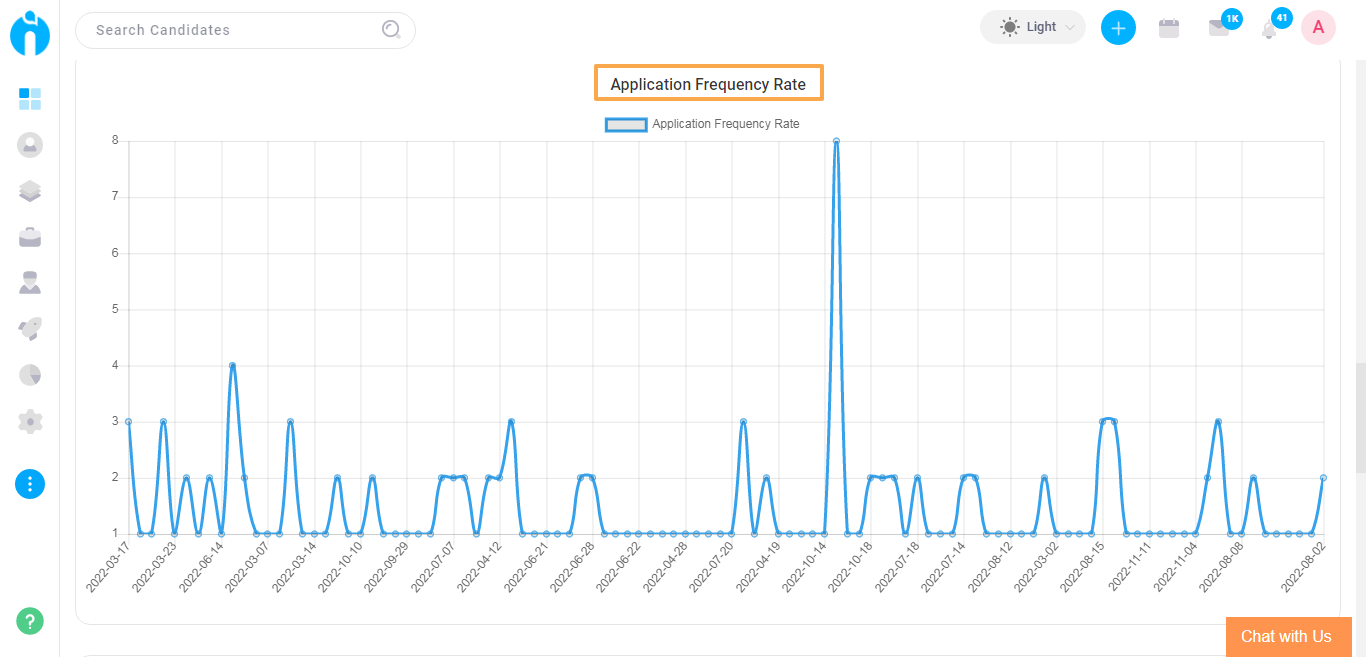Select the candidates person icon in the sidebar
This screenshot has width=1366, height=657.
[30, 283]
